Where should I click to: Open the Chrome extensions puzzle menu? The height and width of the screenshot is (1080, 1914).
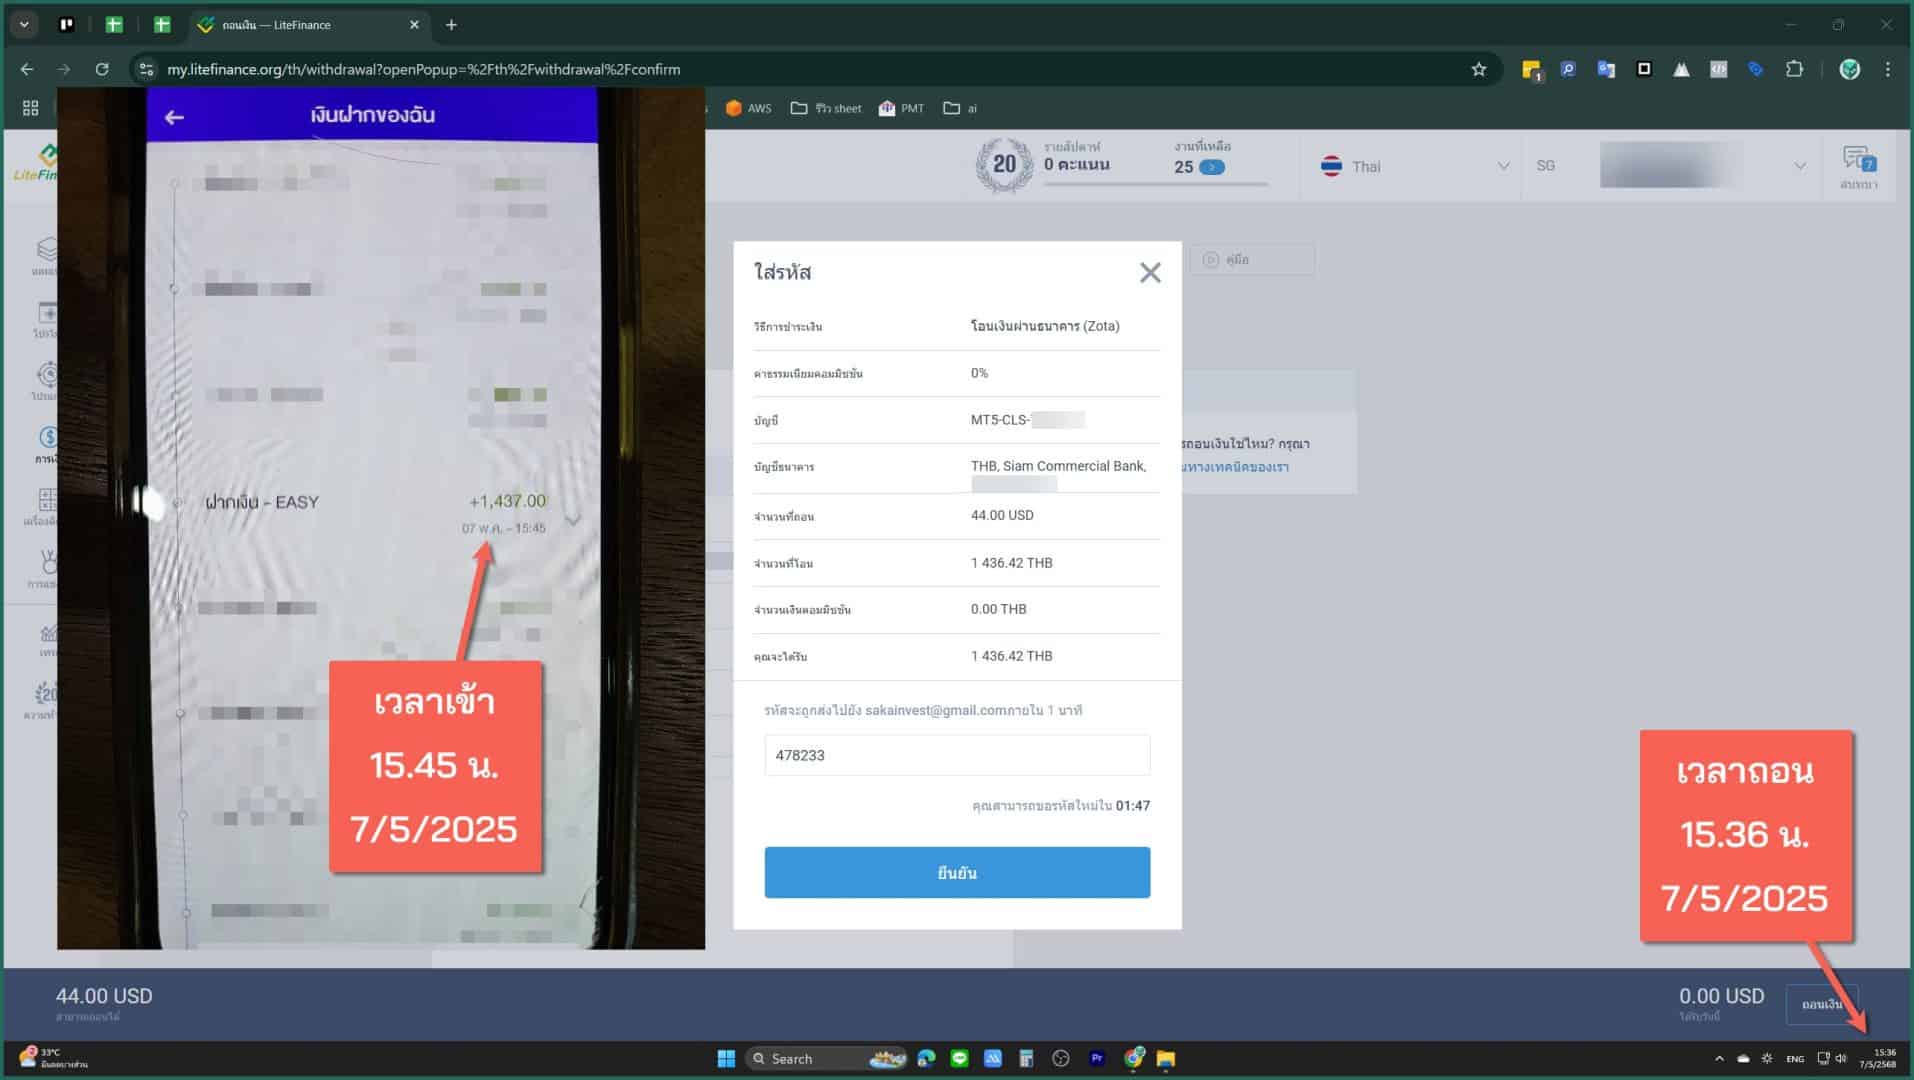coord(1795,69)
